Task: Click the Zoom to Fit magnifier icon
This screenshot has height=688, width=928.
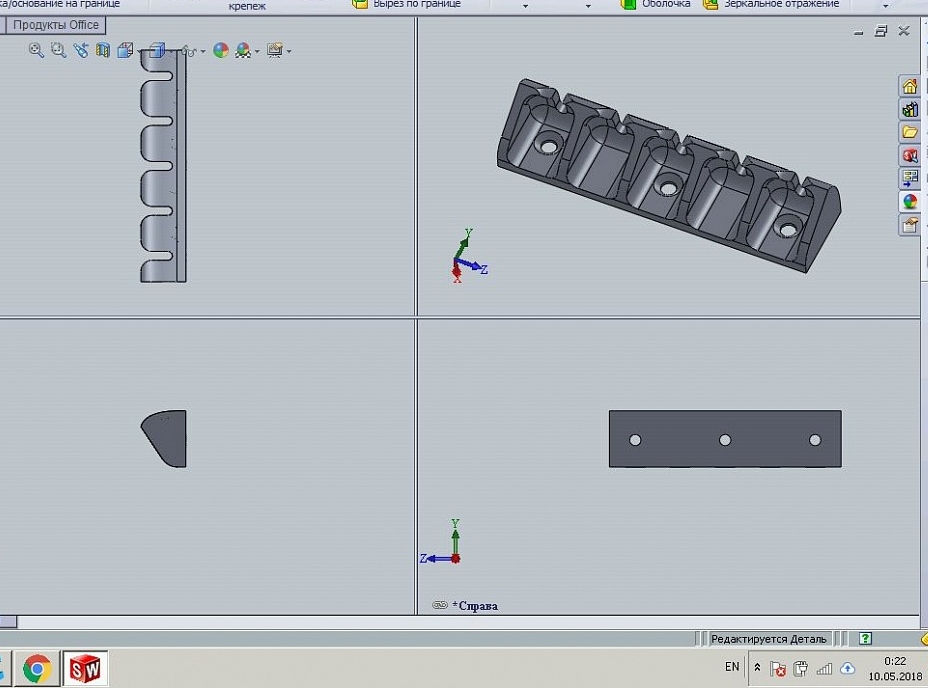Action: pos(36,50)
